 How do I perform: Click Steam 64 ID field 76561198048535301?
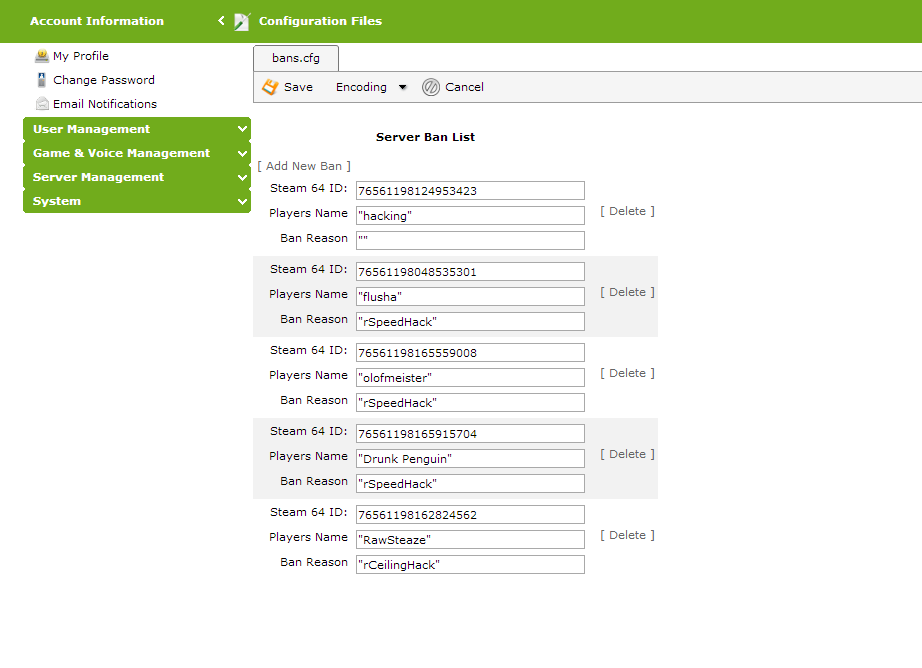[x=470, y=272]
